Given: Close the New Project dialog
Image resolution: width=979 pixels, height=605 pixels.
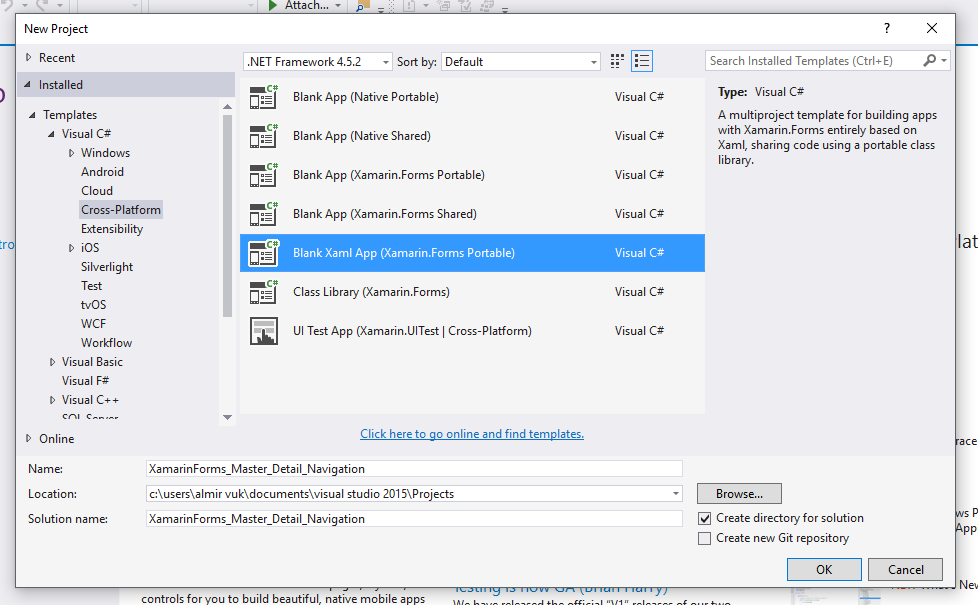Looking at the screenshot, I should [x=932, y=28].
